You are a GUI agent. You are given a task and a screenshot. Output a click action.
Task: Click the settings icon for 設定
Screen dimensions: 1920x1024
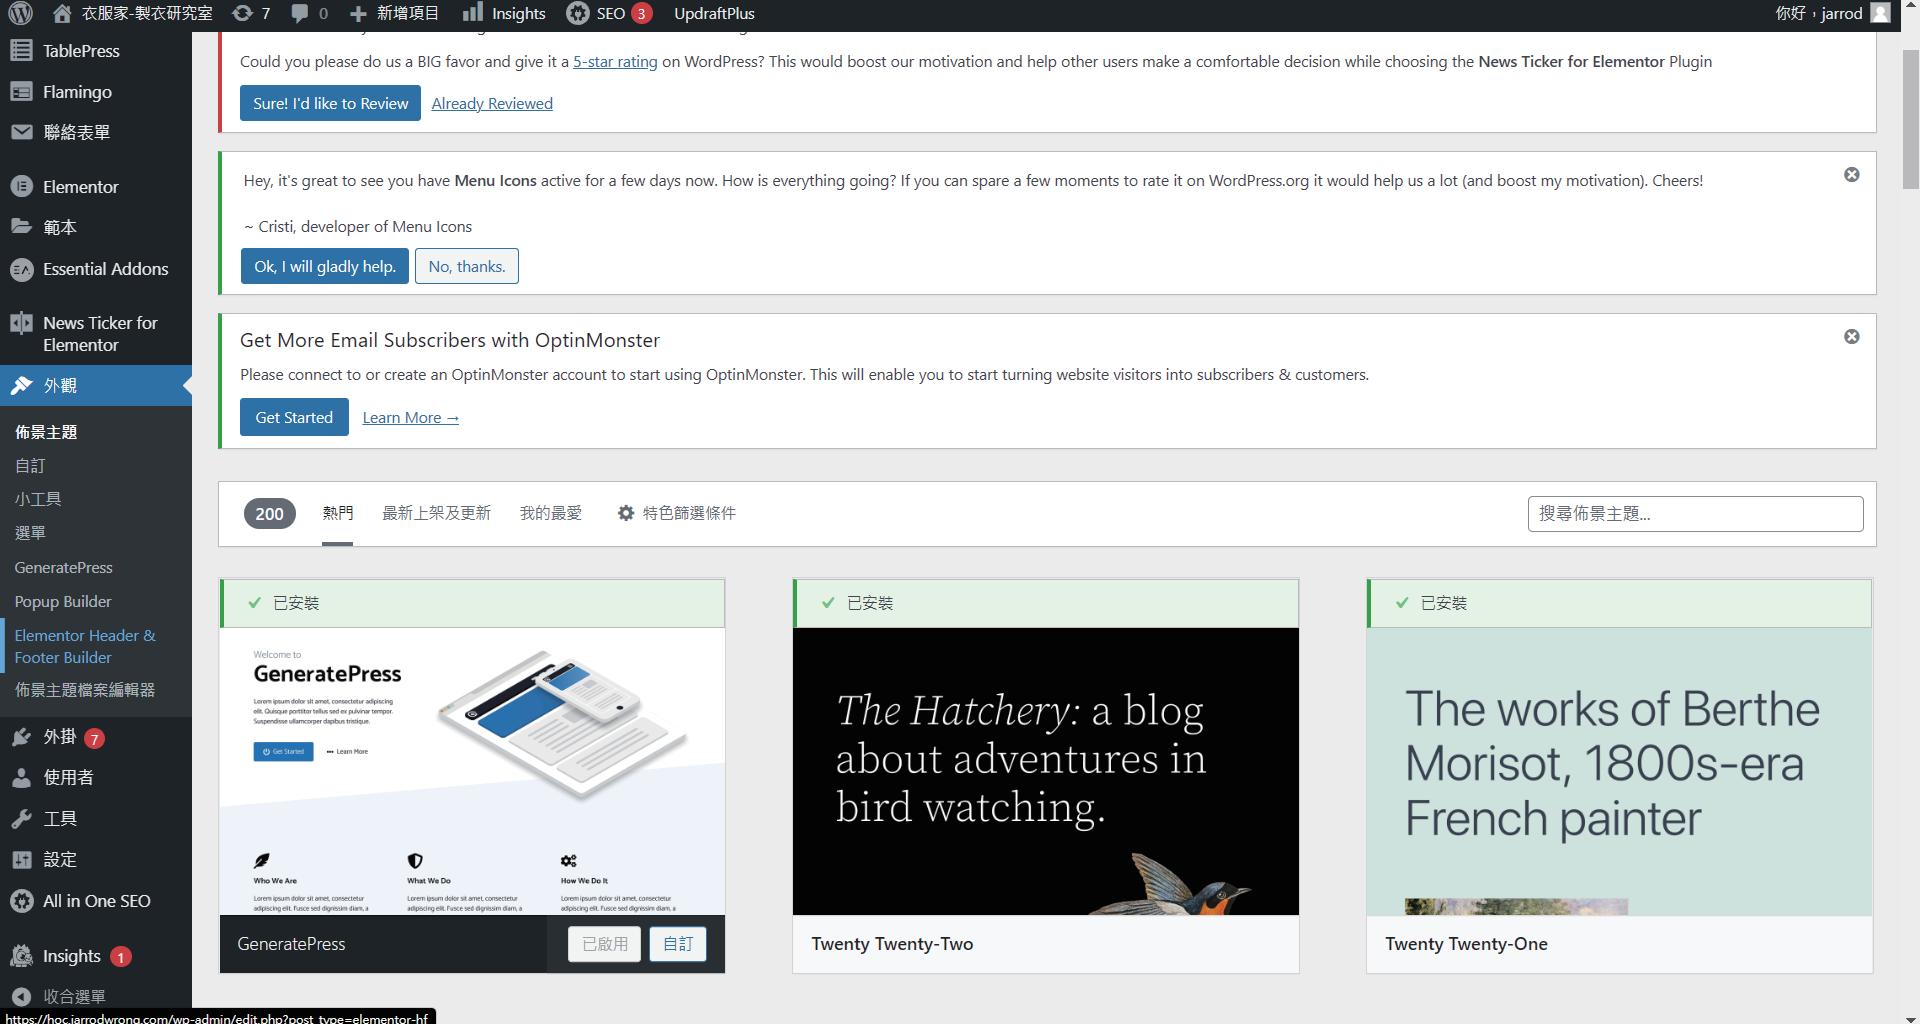pos(21,860)
